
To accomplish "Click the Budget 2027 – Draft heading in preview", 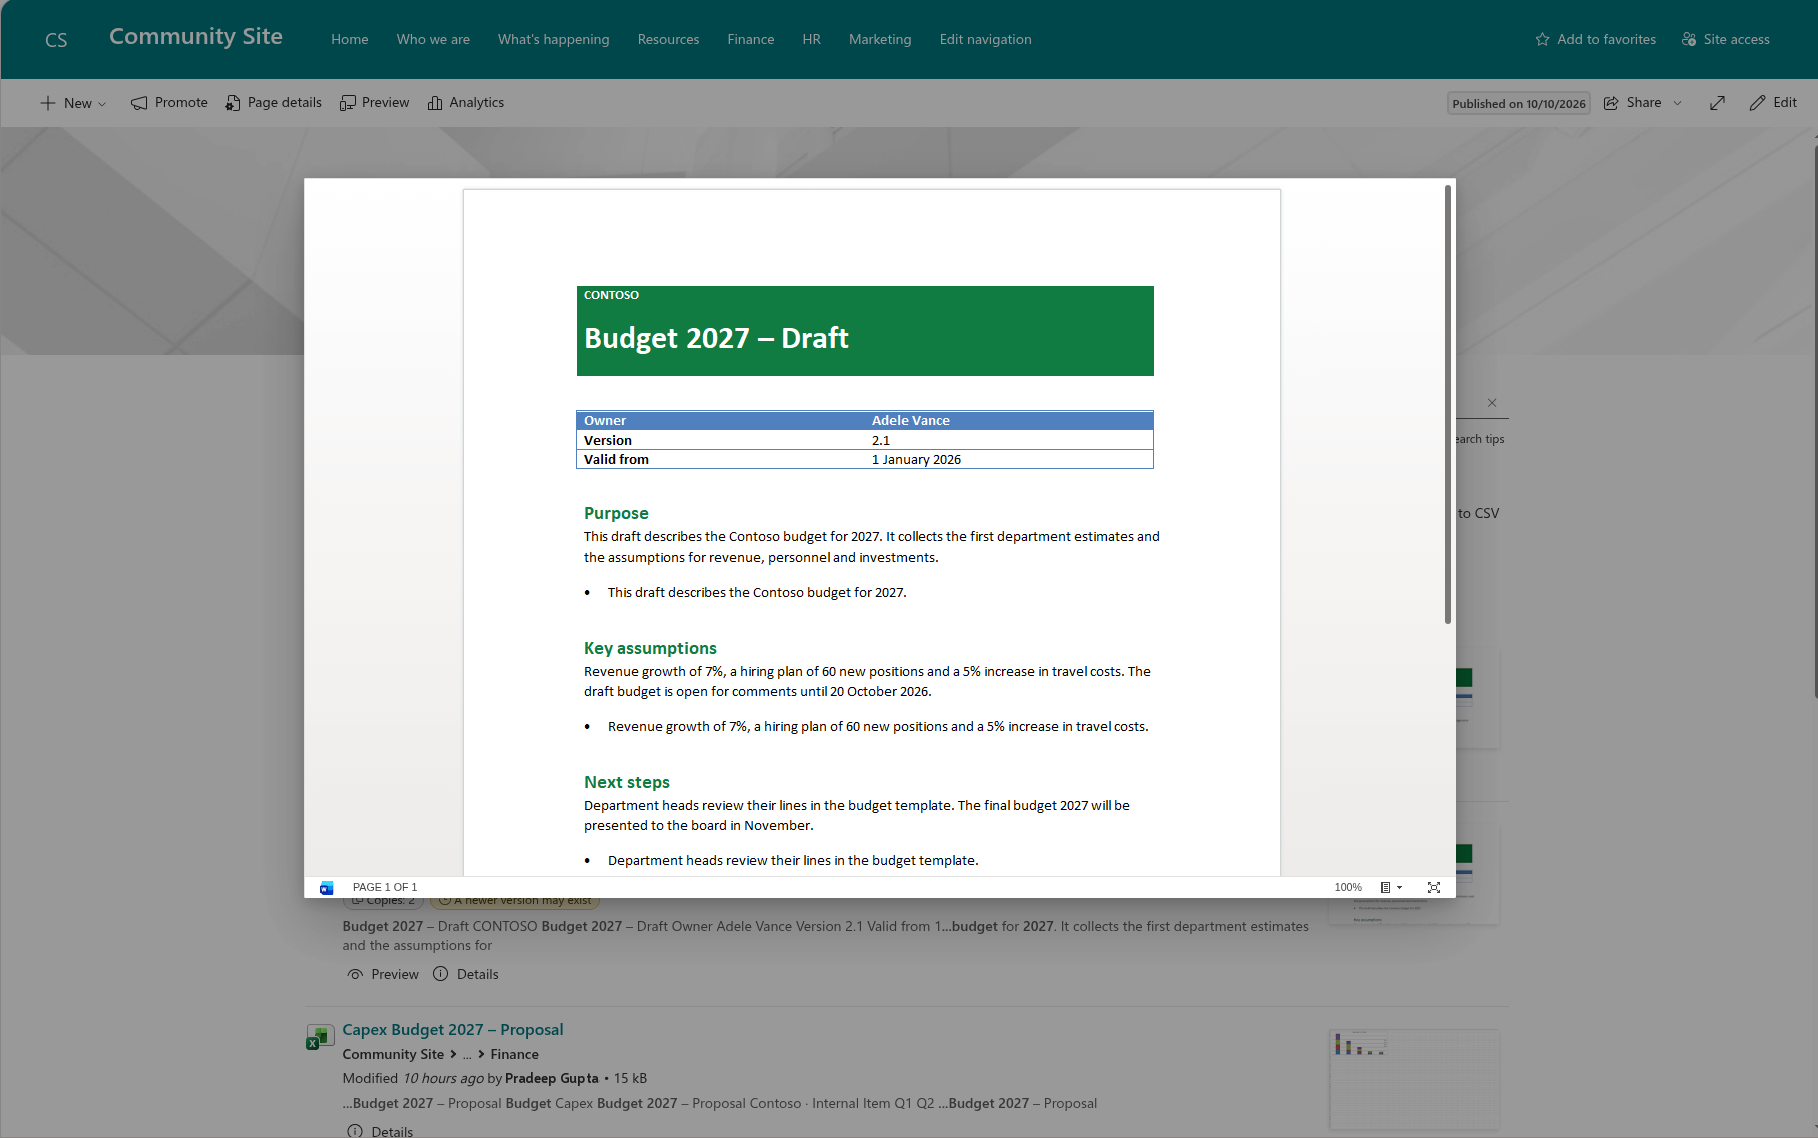I will click(x=716, y=338).
